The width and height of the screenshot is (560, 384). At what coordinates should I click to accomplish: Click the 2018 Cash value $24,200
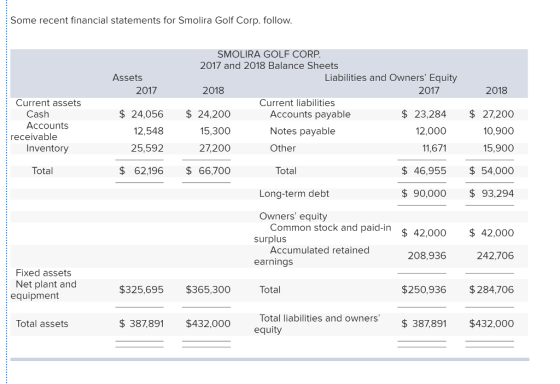(x=208, y=114)
